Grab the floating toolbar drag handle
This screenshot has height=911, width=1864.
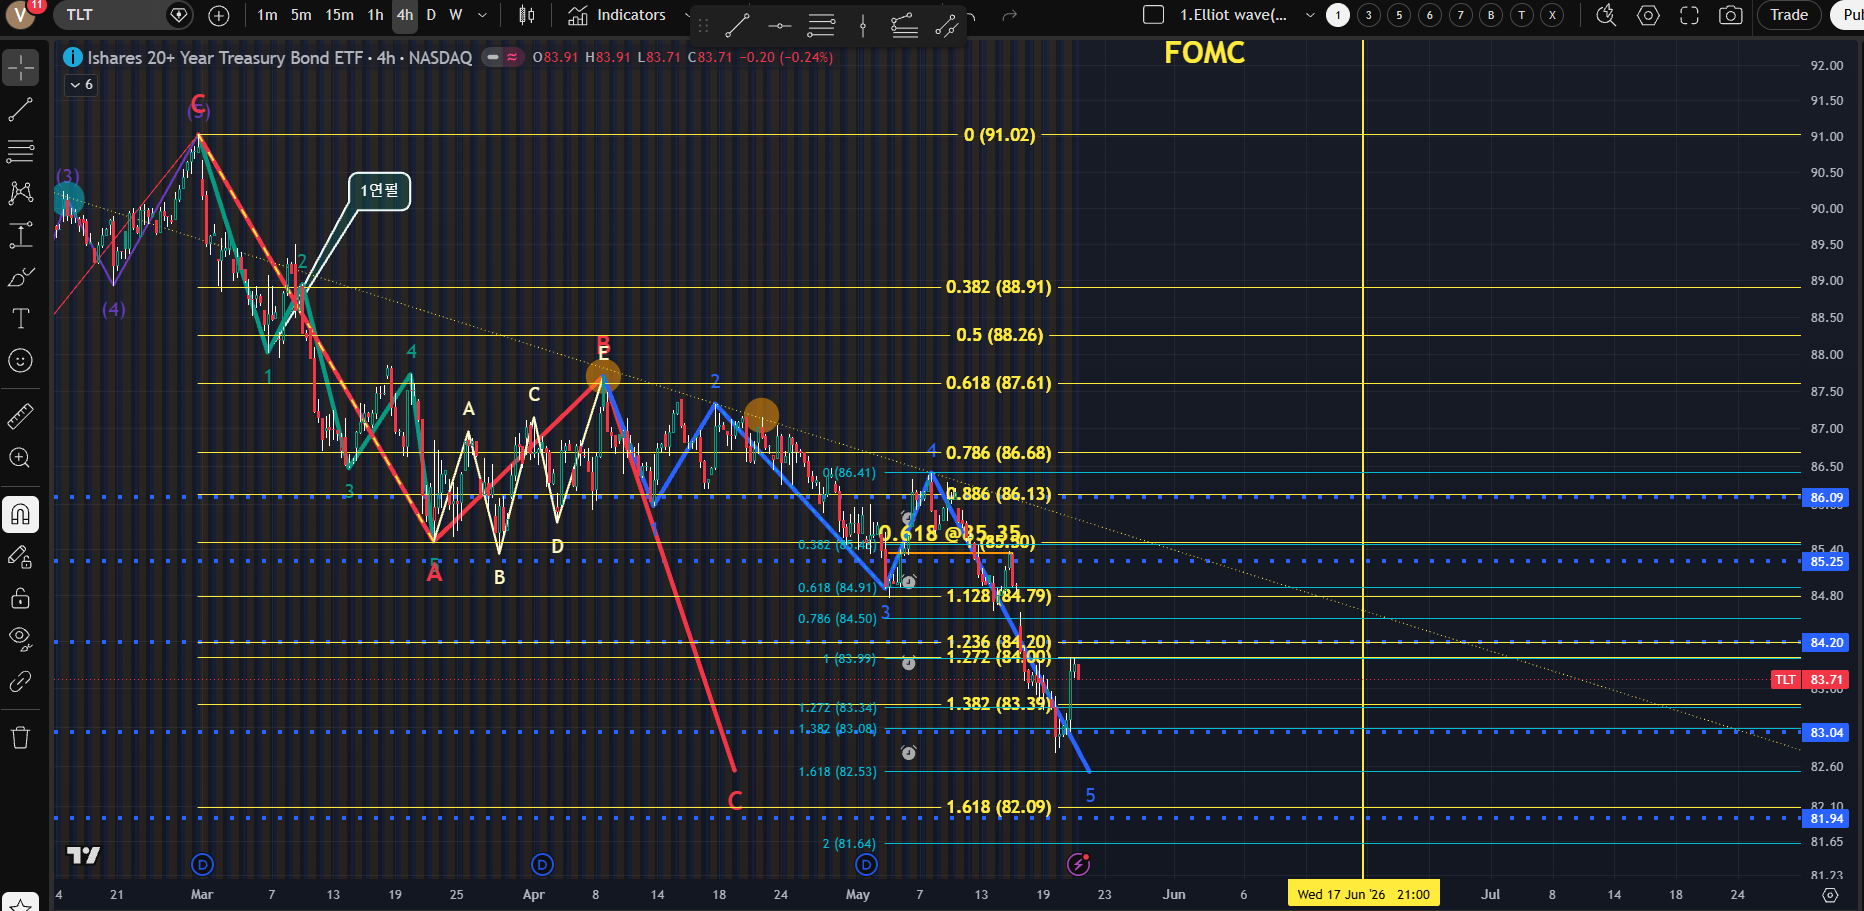point(703,26)
